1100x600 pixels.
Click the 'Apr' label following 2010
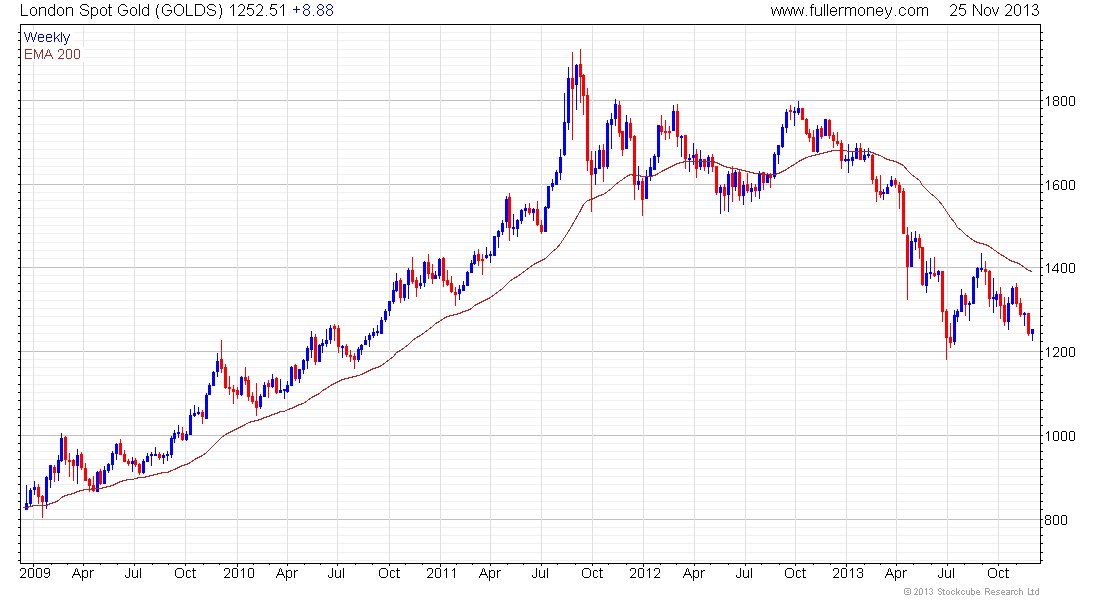[286, 574]
